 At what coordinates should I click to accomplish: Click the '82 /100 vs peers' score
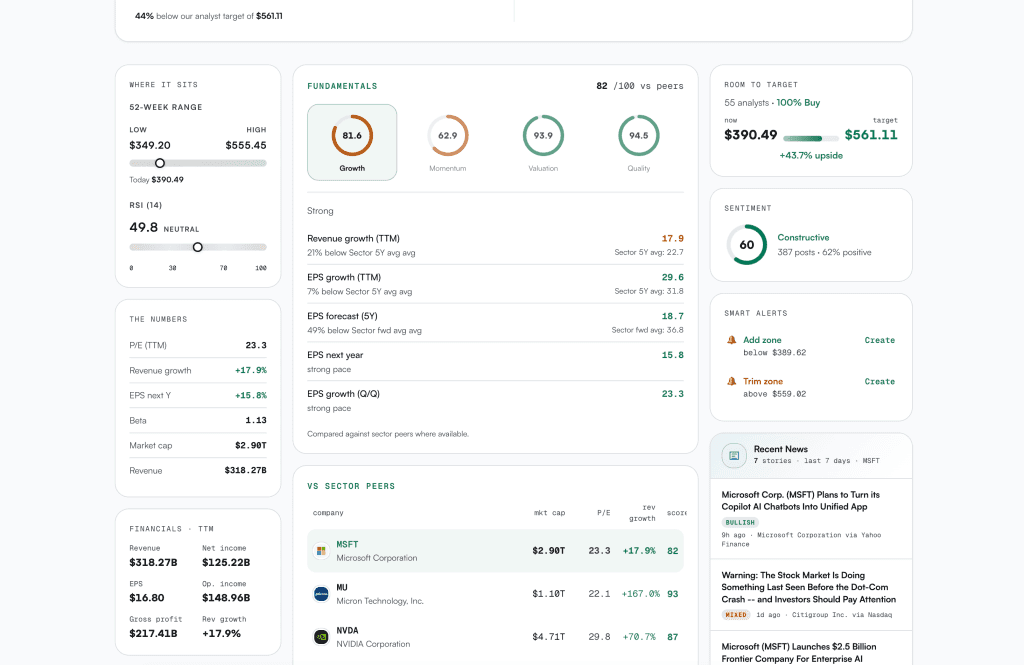click(639, 86)
